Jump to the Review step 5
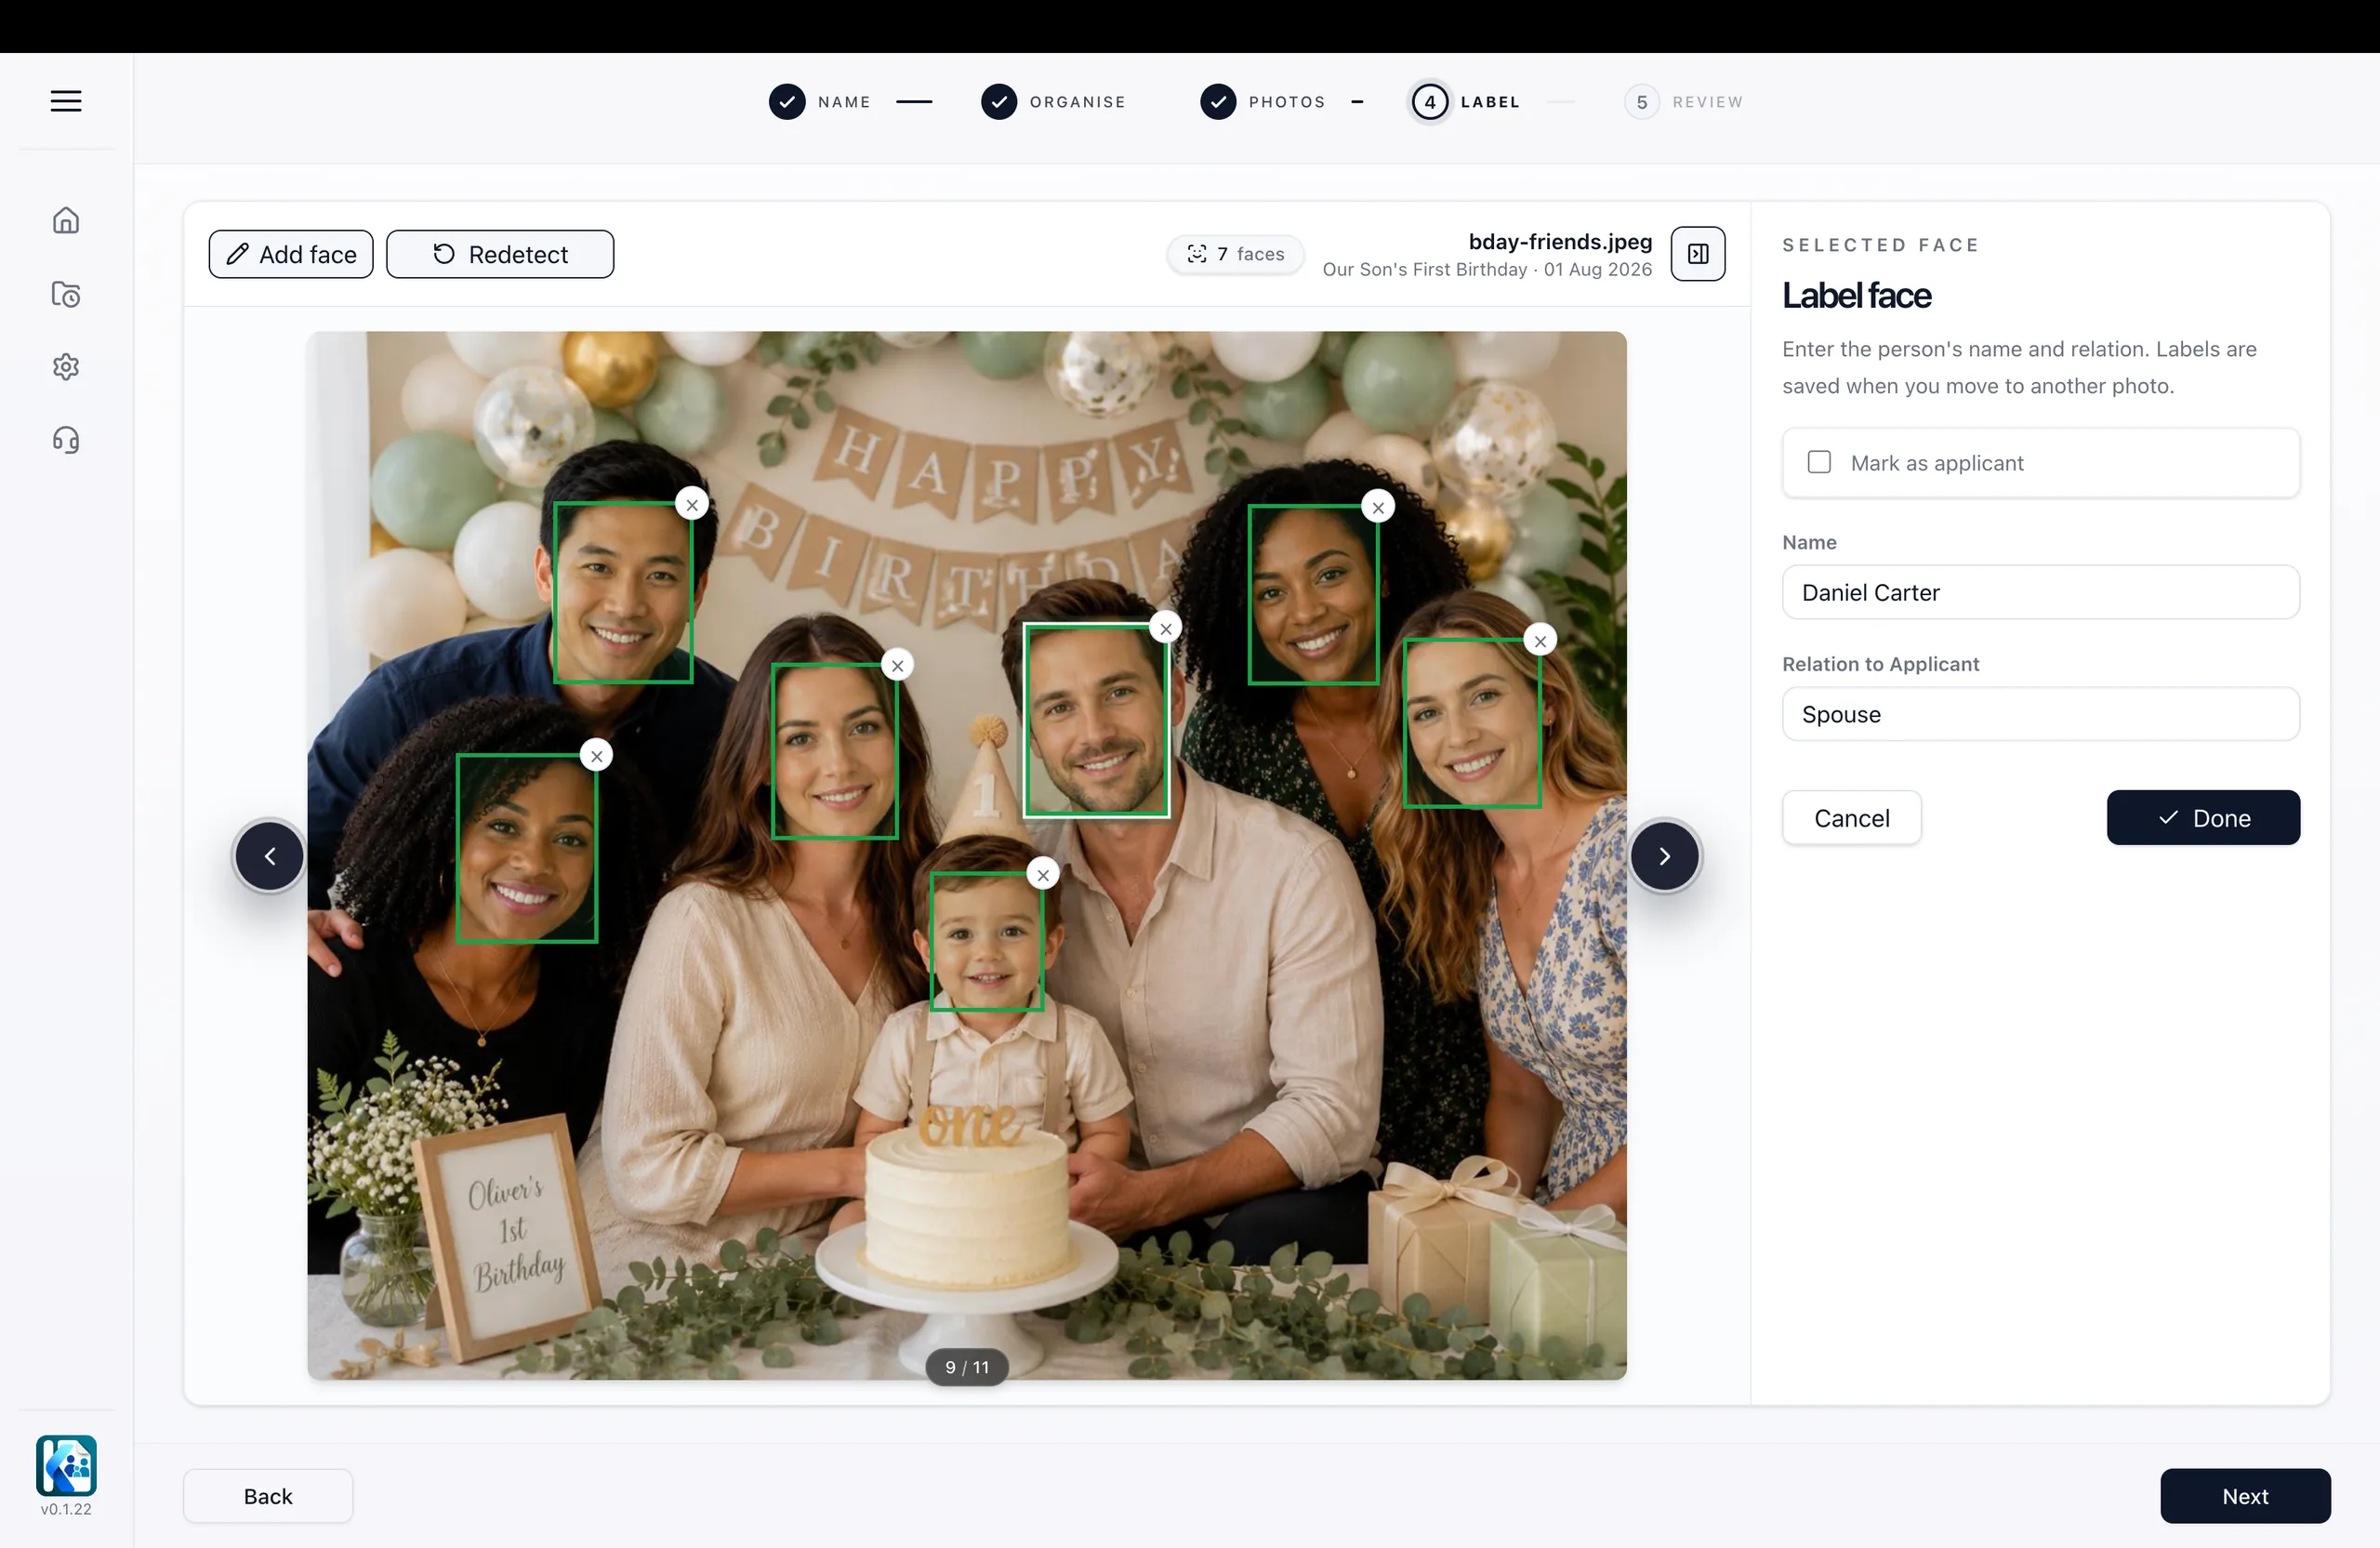This screenshot has height=1548, width=2380. (x=1684, y=102)
